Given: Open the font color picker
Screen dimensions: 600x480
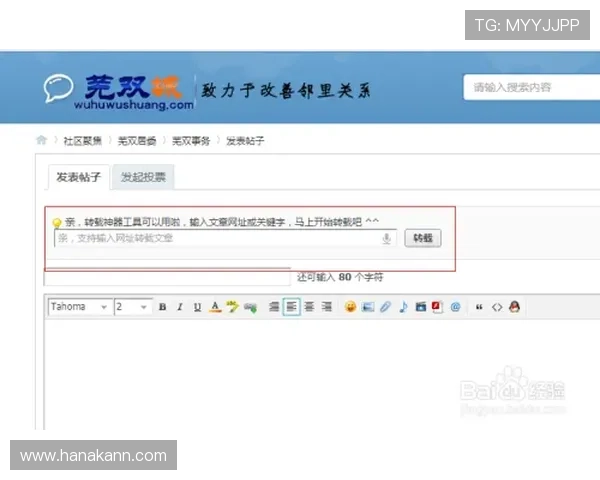Looking at the screenshot, I should point(215,307).
